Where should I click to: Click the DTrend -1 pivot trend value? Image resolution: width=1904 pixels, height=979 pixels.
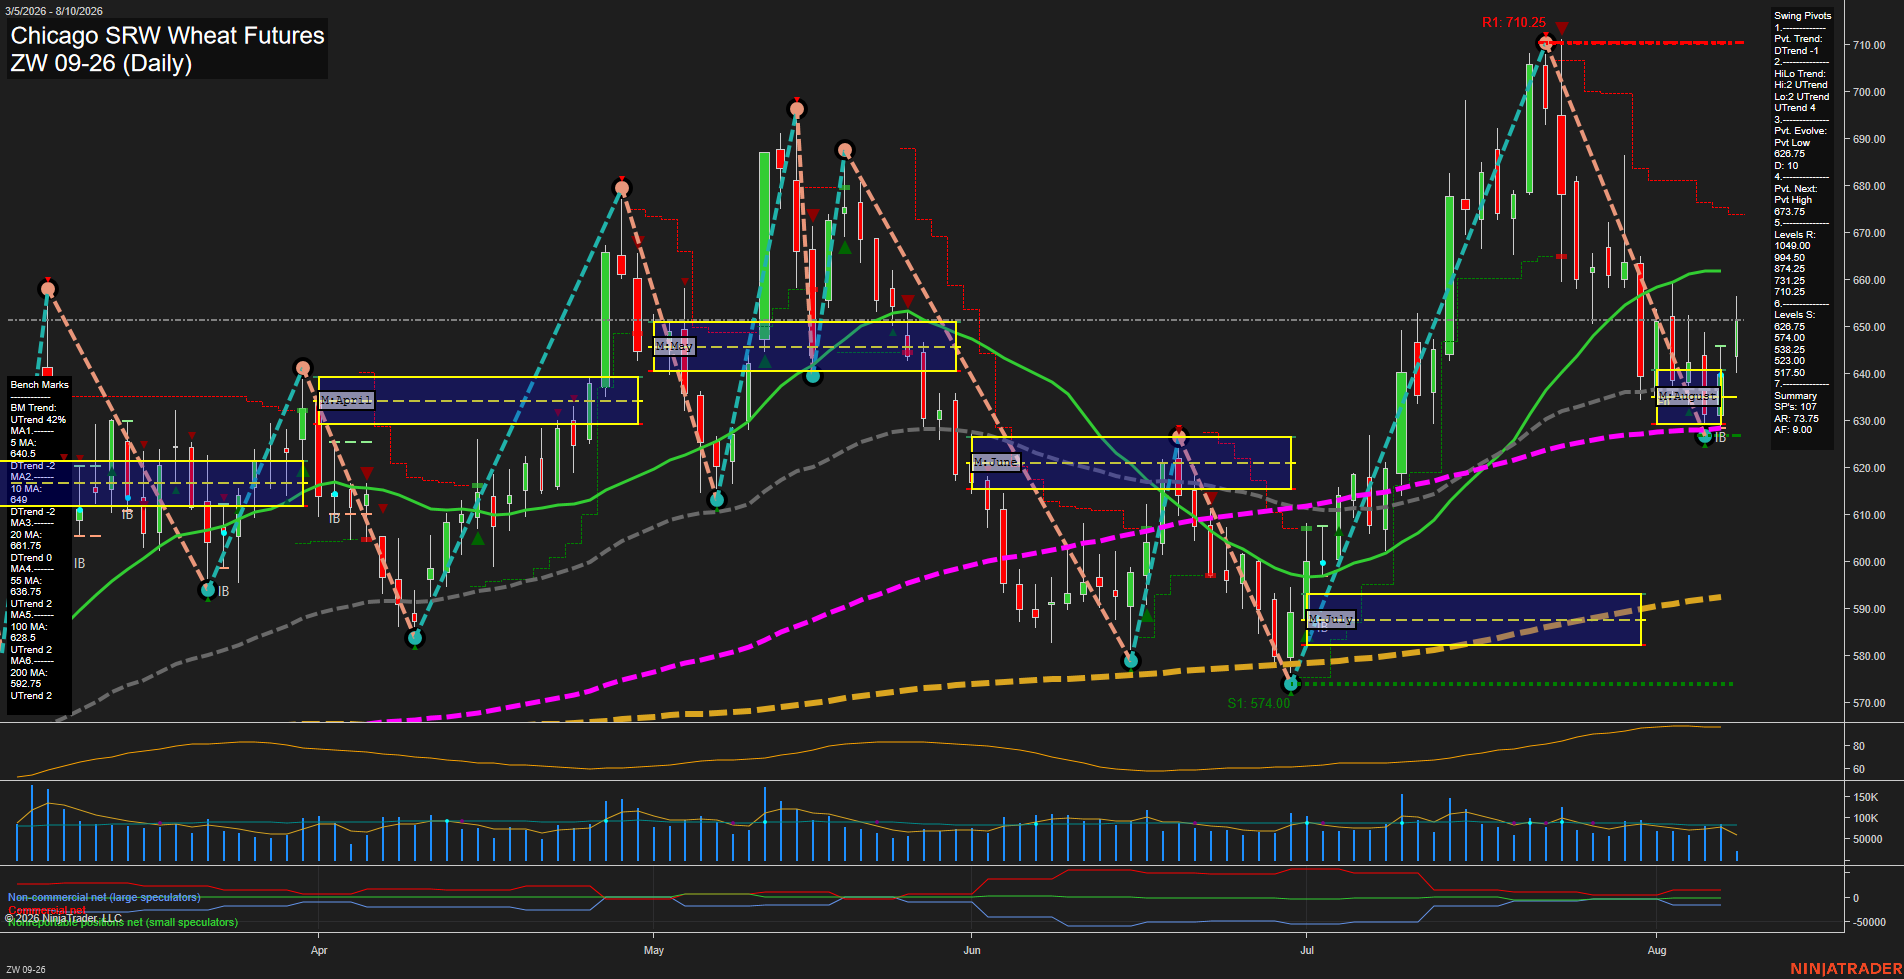[1796, 51]
